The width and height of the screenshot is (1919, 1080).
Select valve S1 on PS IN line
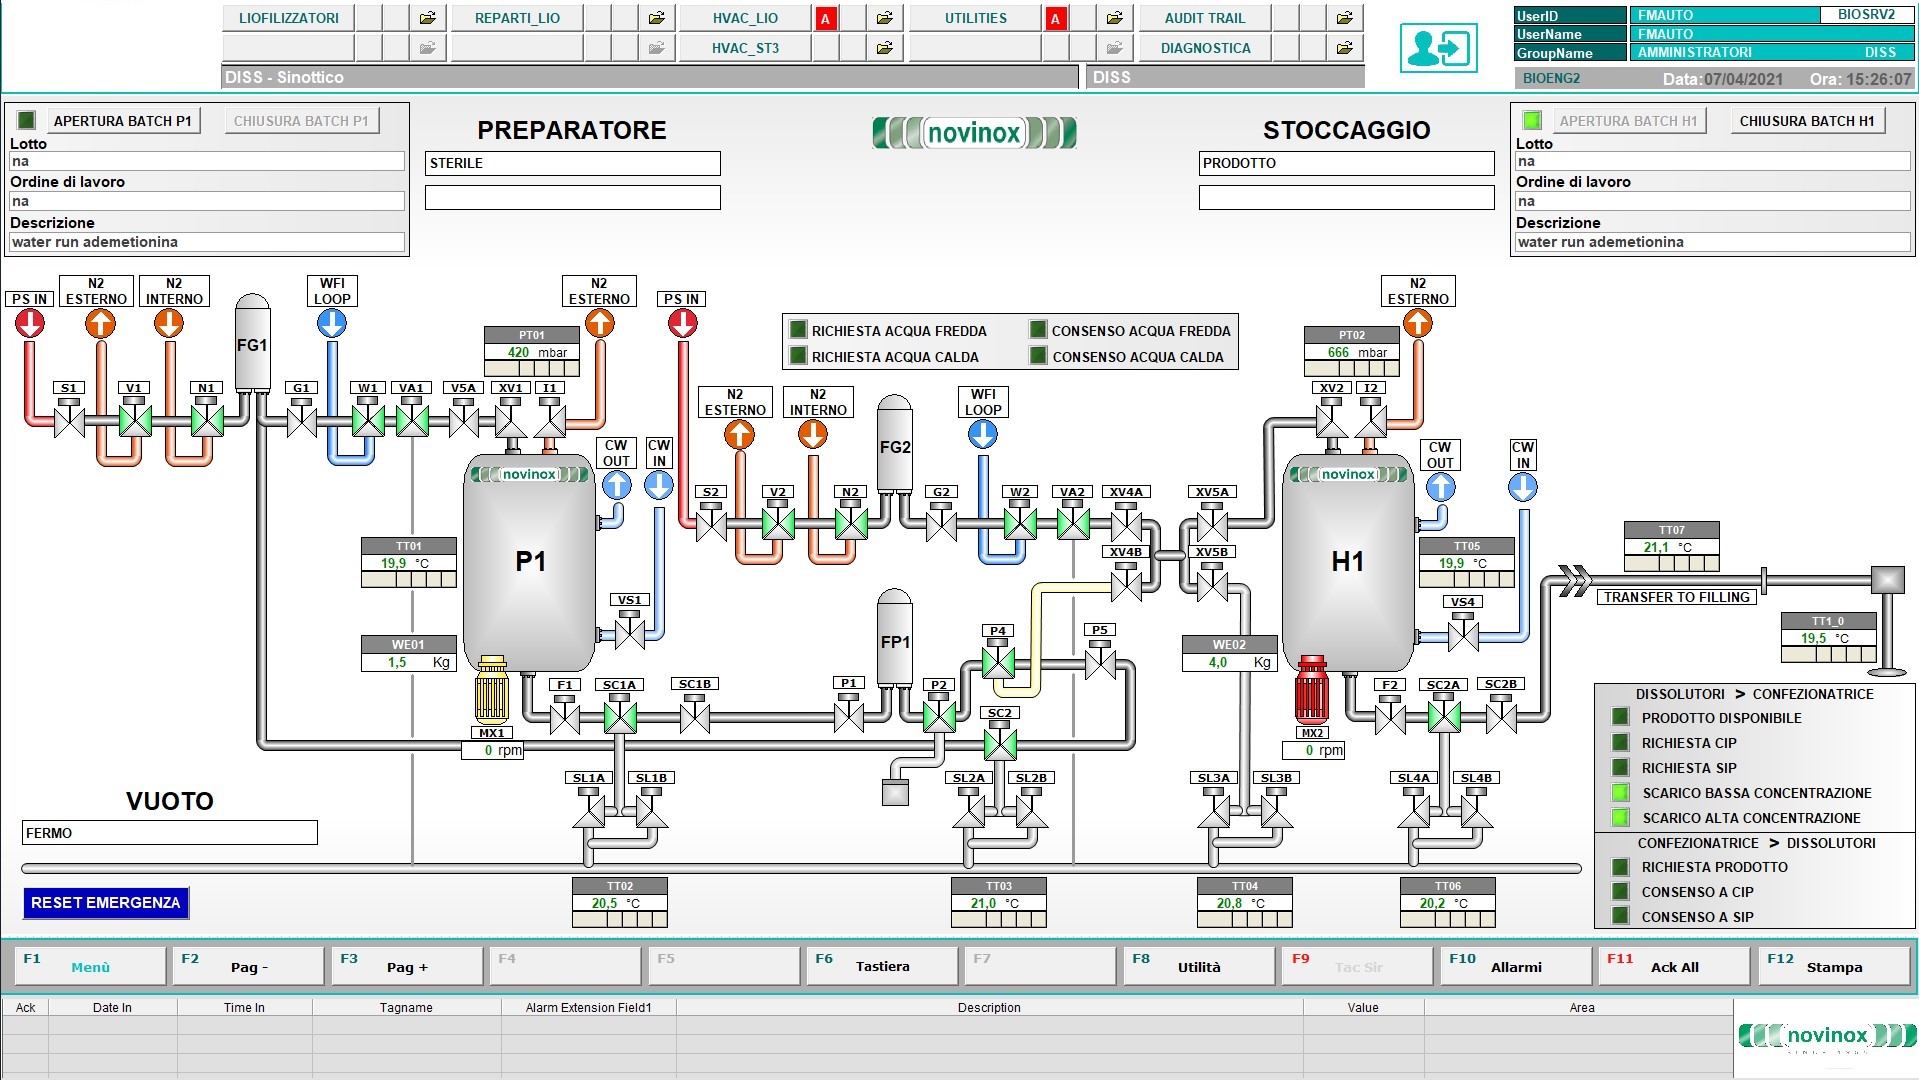pyautogui.click(x=69, y=417)
